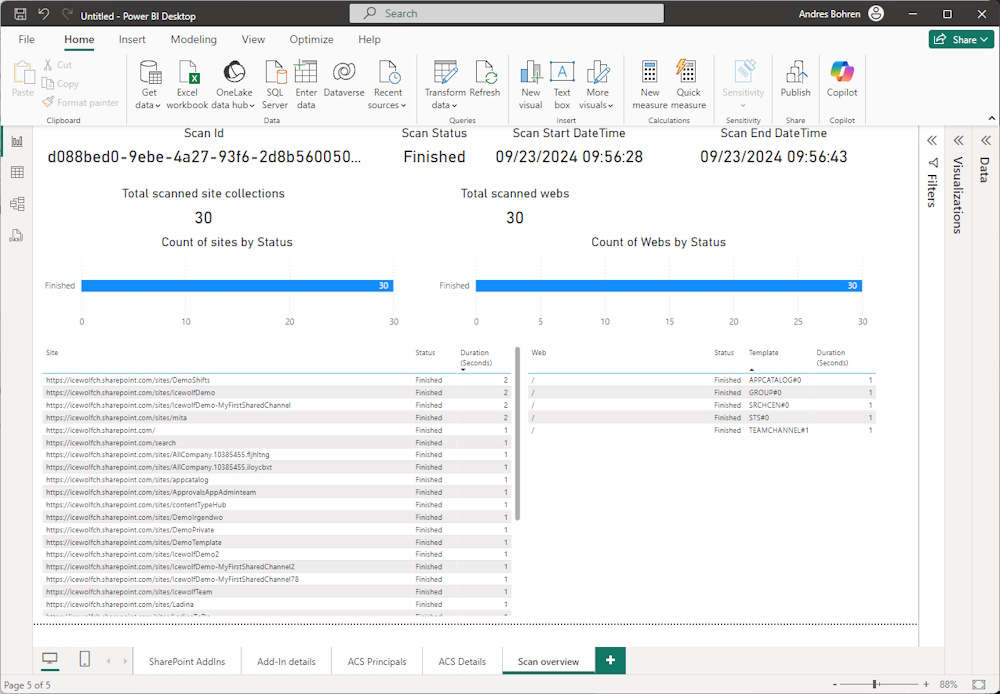1000x694 pixels.
Task: Create a New measure
Action: (x=650, y=85)
